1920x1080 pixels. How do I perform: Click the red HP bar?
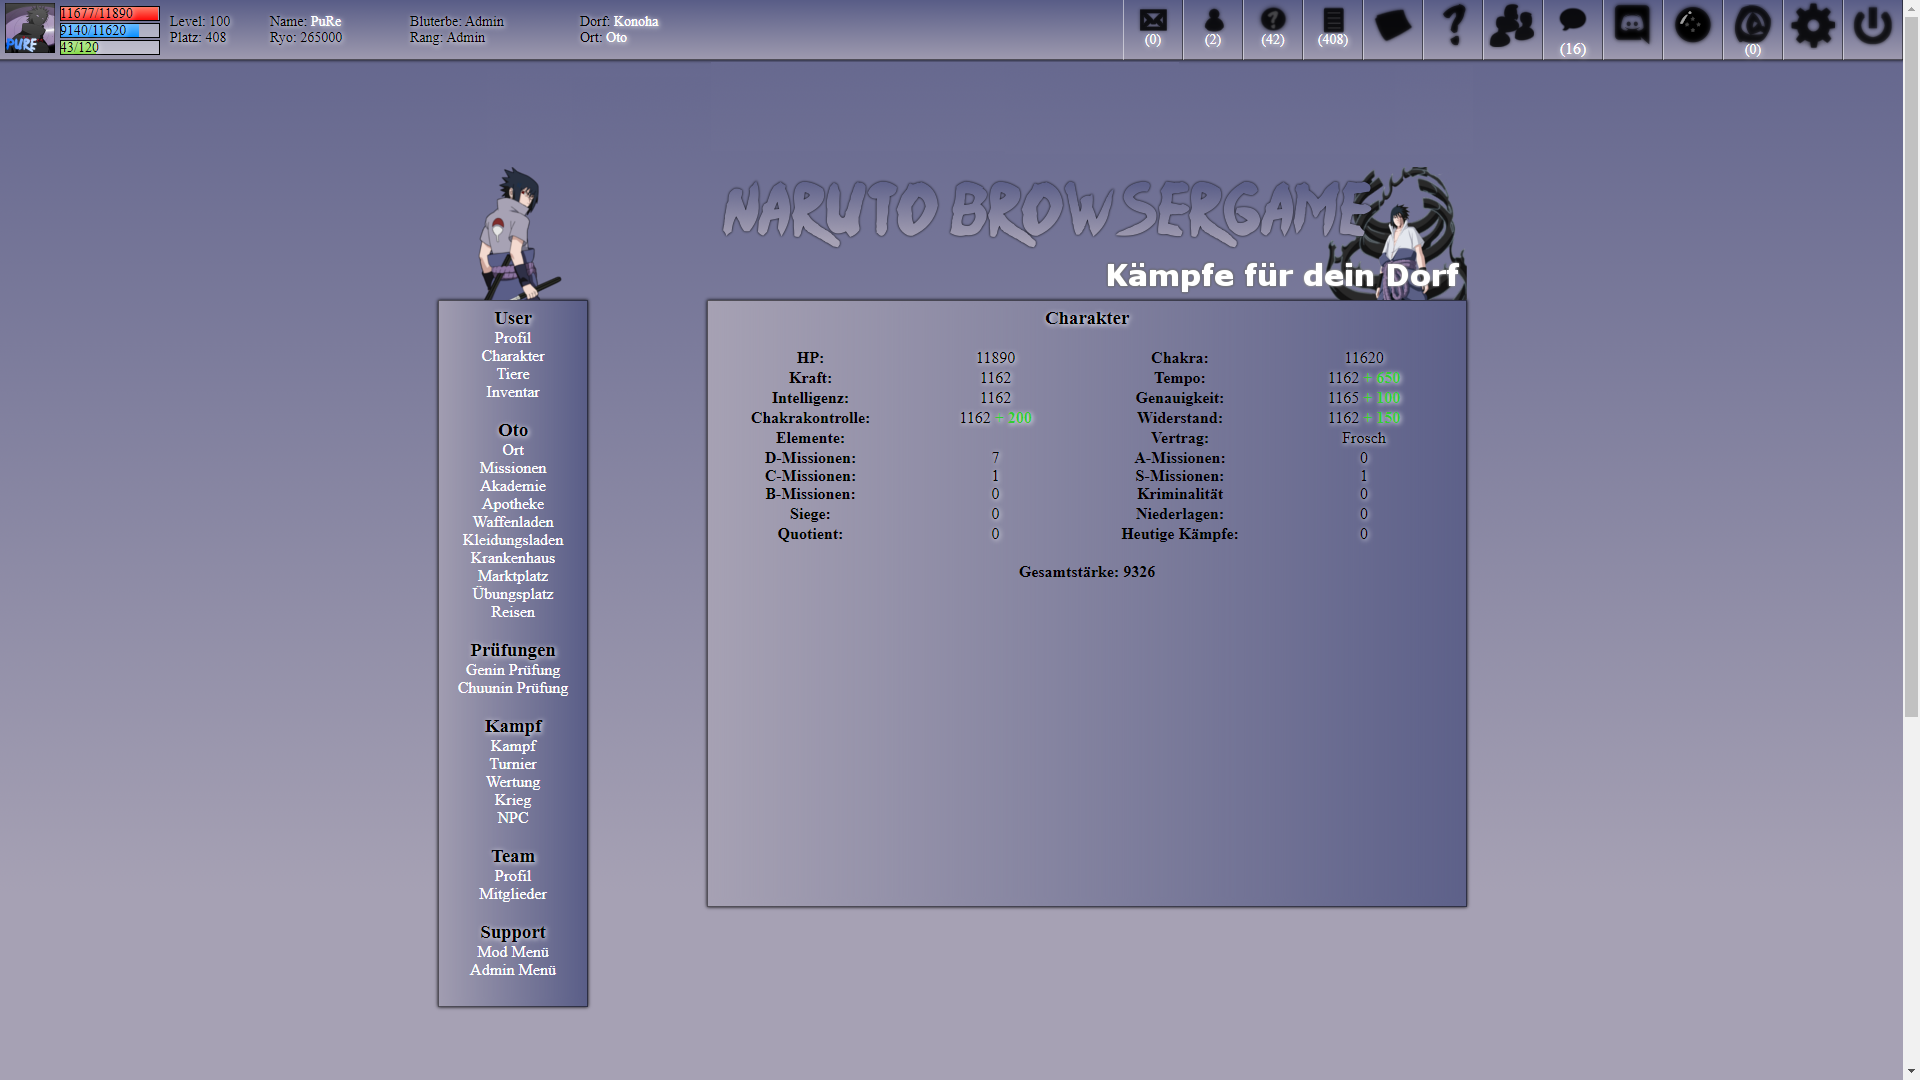109,14
